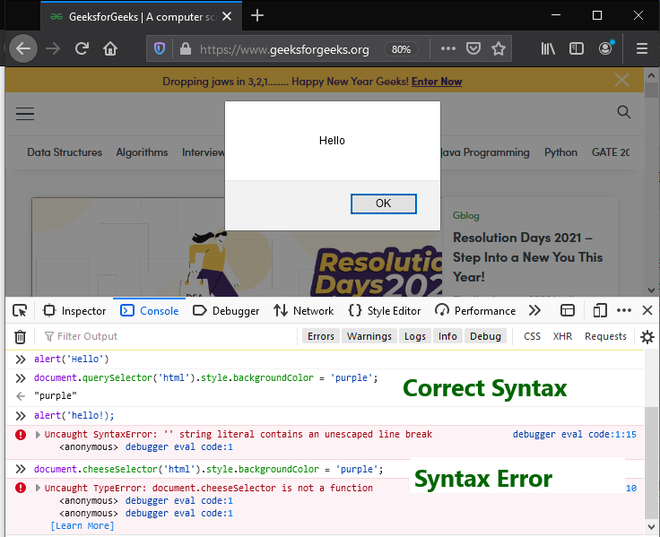Screen dimensions: 660x537
Task: Toggle the Info filter
Action: click(447, 336)
